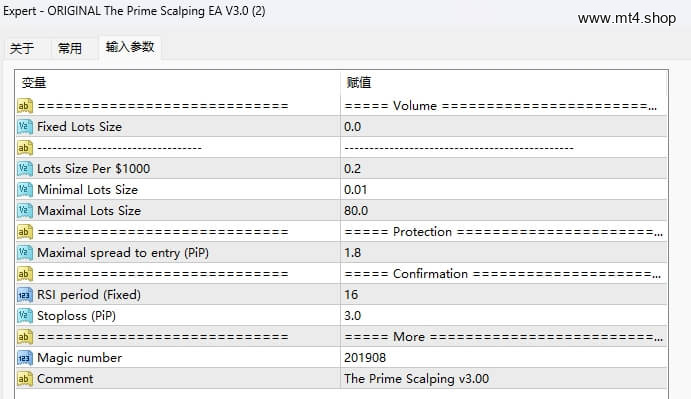Select the Magic number label
691x399 pixels.
point(79,358)
